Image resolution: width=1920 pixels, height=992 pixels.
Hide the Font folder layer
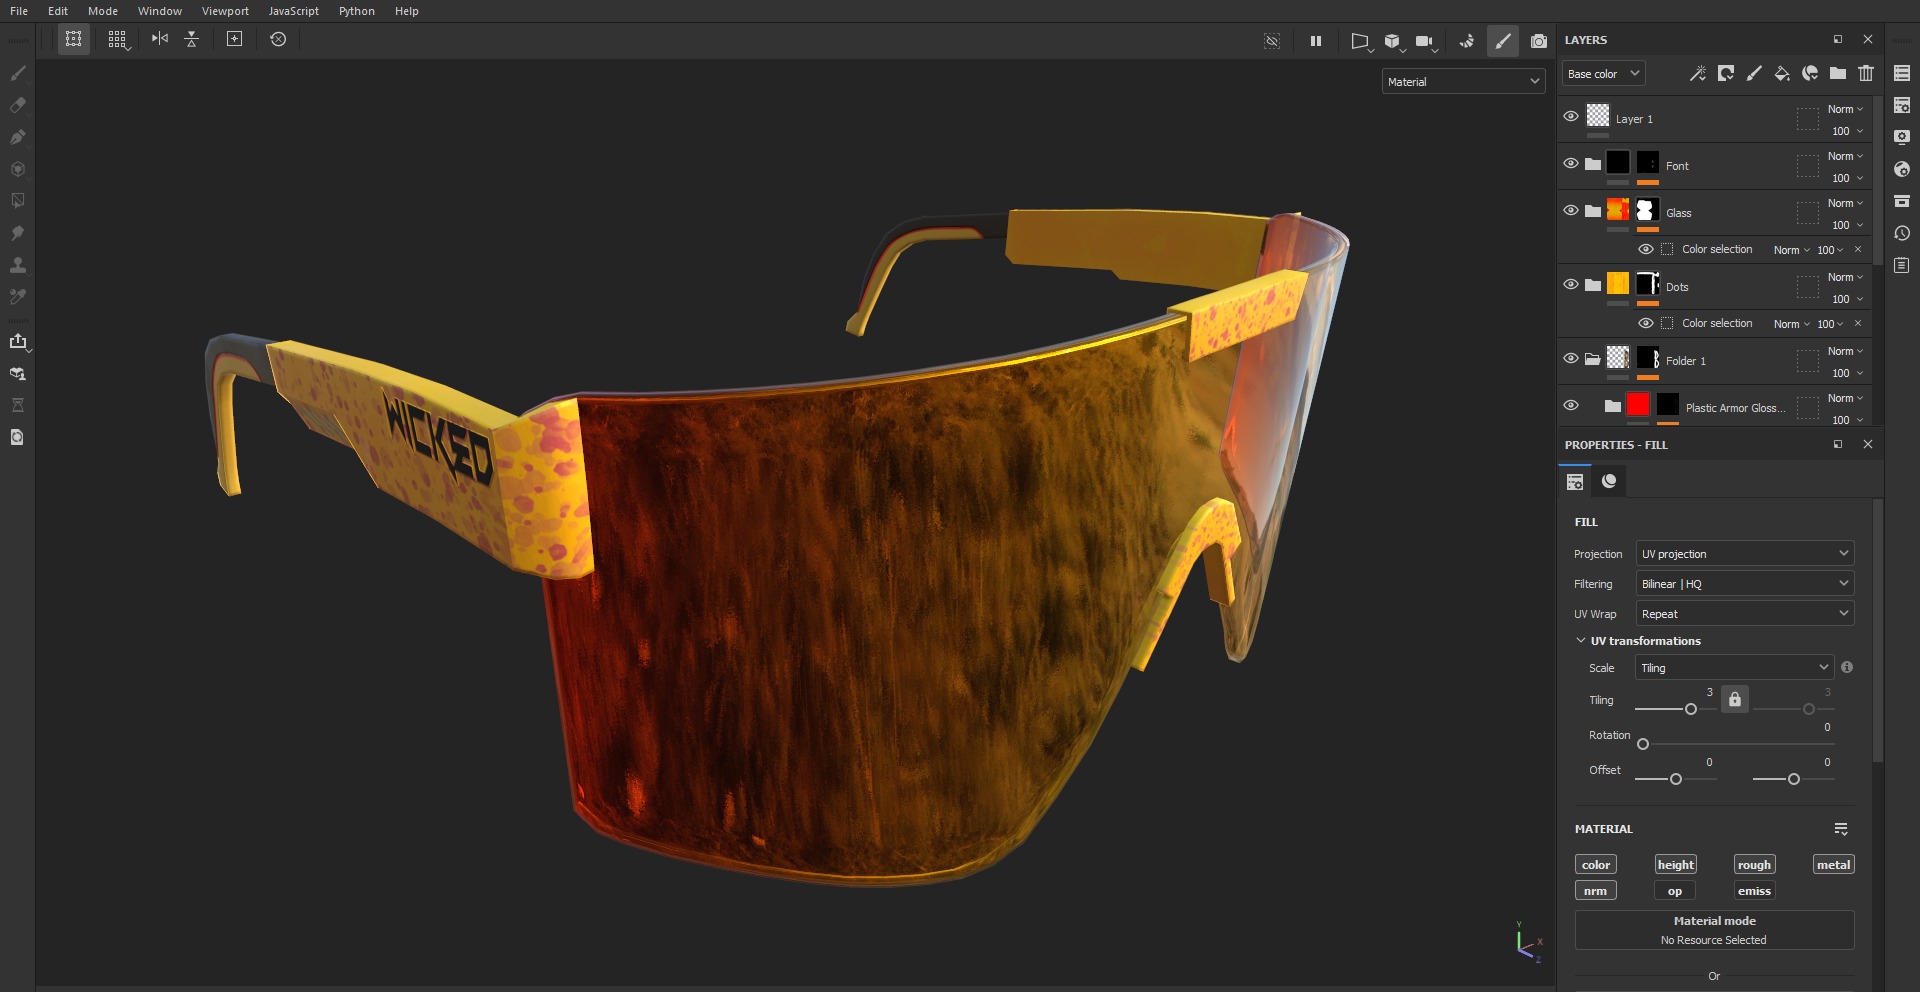(1571, 164)
